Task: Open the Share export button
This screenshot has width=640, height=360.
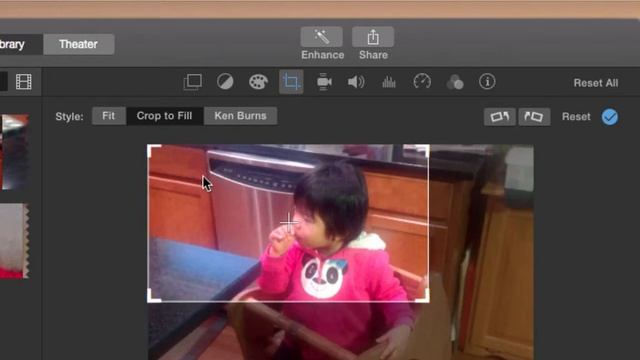Action: (373, 37)
